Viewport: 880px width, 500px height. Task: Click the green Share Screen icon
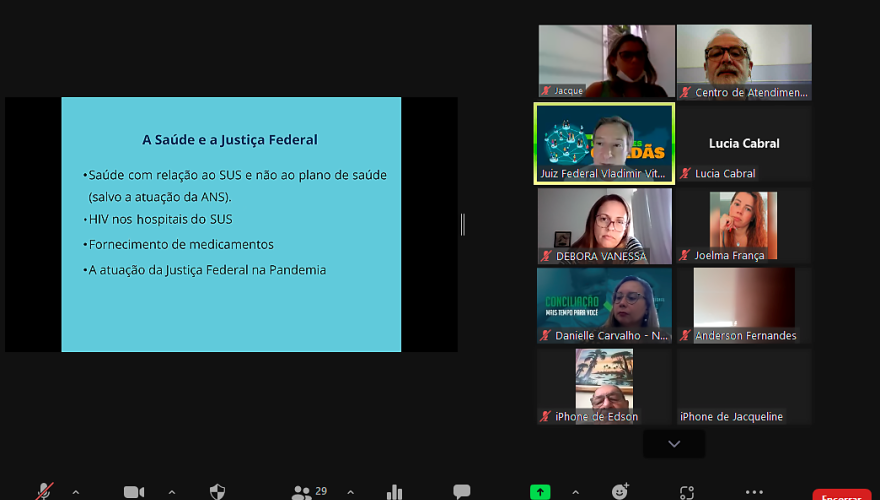(x=540, y=492)
